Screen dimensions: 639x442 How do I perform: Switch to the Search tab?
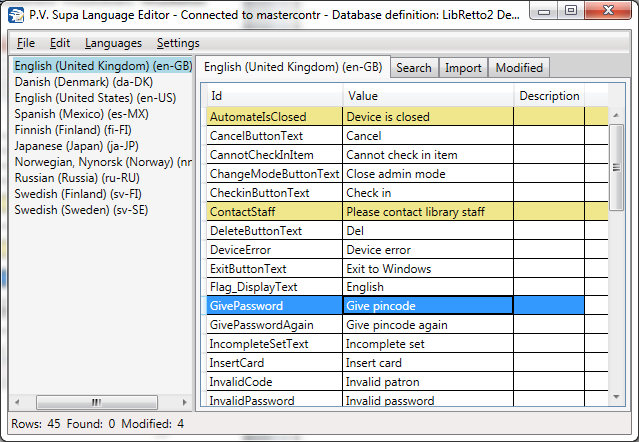tap(413, 68)
